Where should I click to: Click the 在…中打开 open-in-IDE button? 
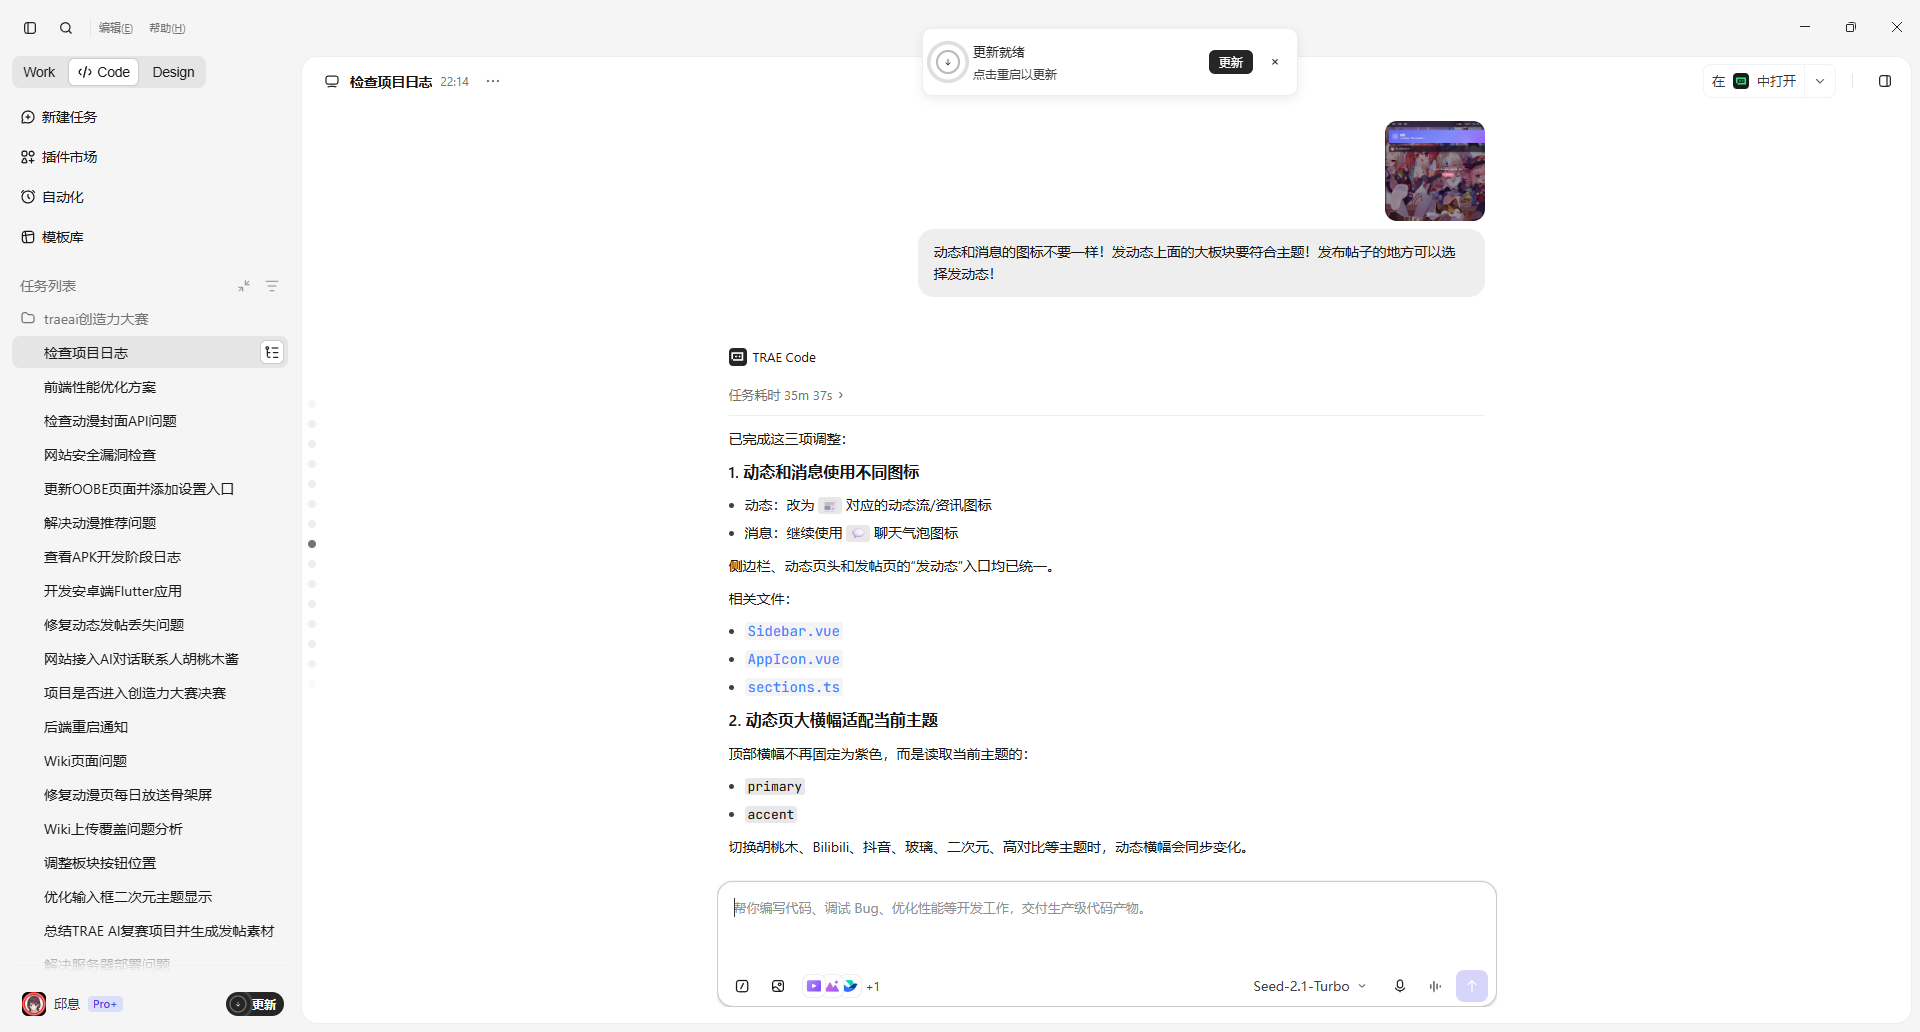[1754, 81]
